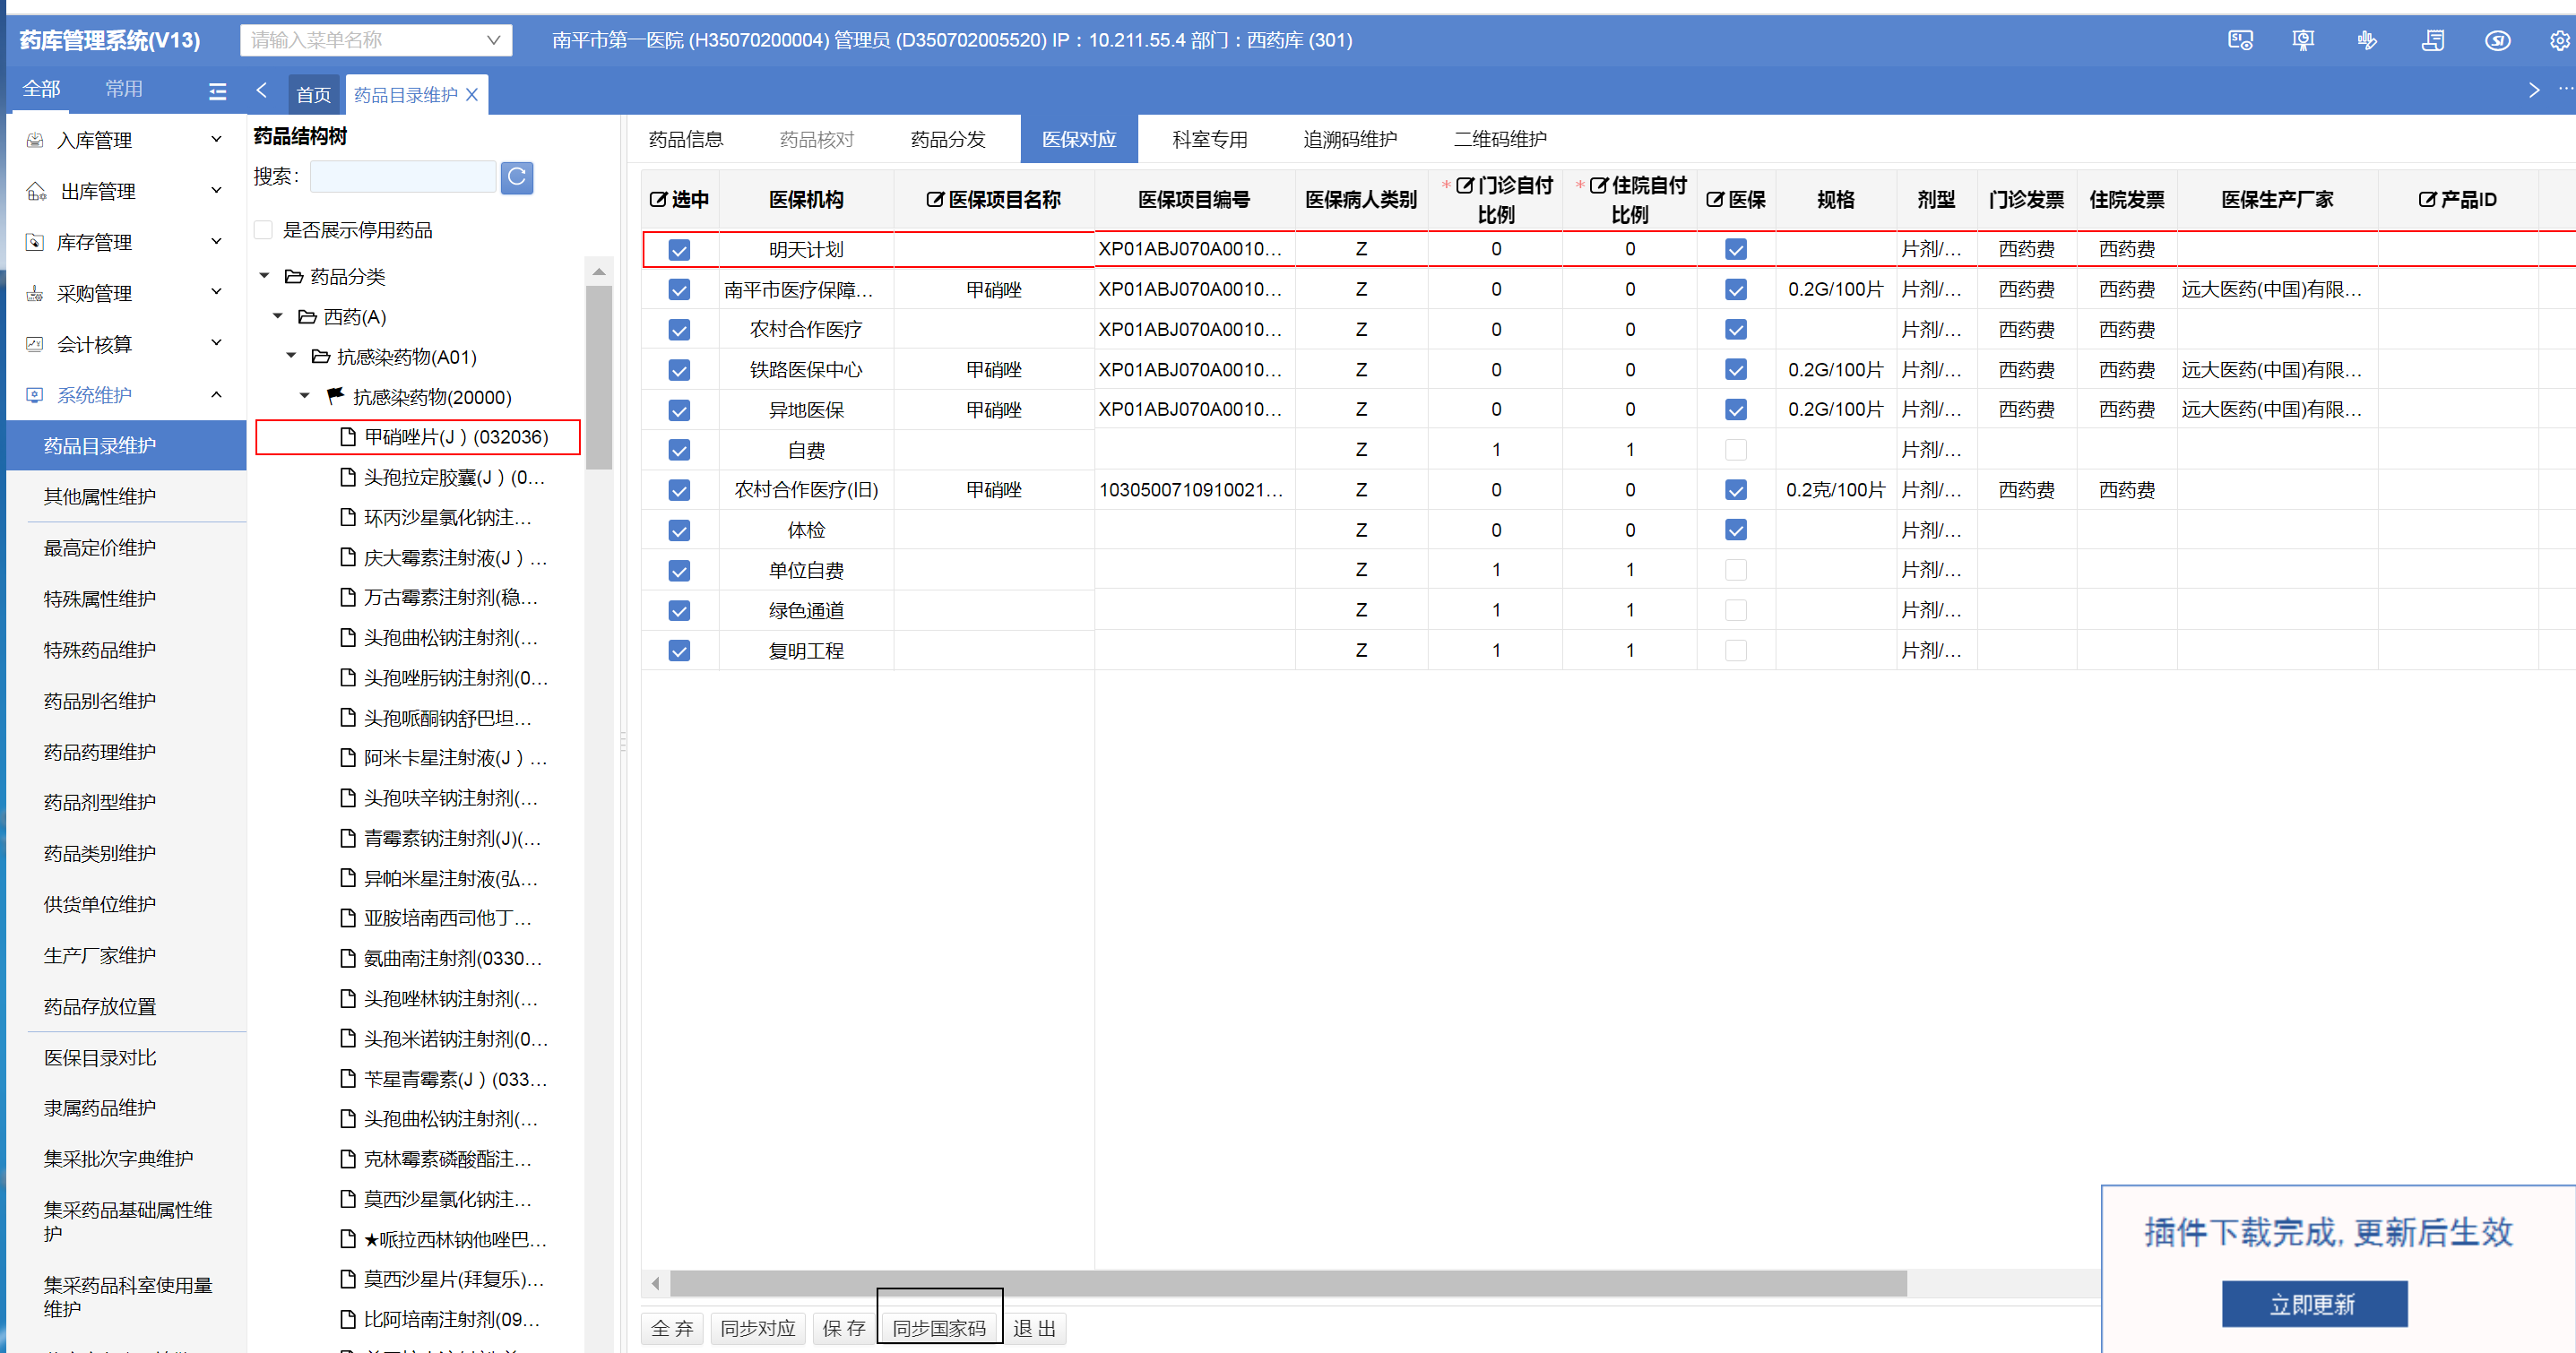The height and width of the screenshot is (1353, 2576).
Task: Check the 医保 checkbox in 单位自费 row
Action: coord(1735,570)
